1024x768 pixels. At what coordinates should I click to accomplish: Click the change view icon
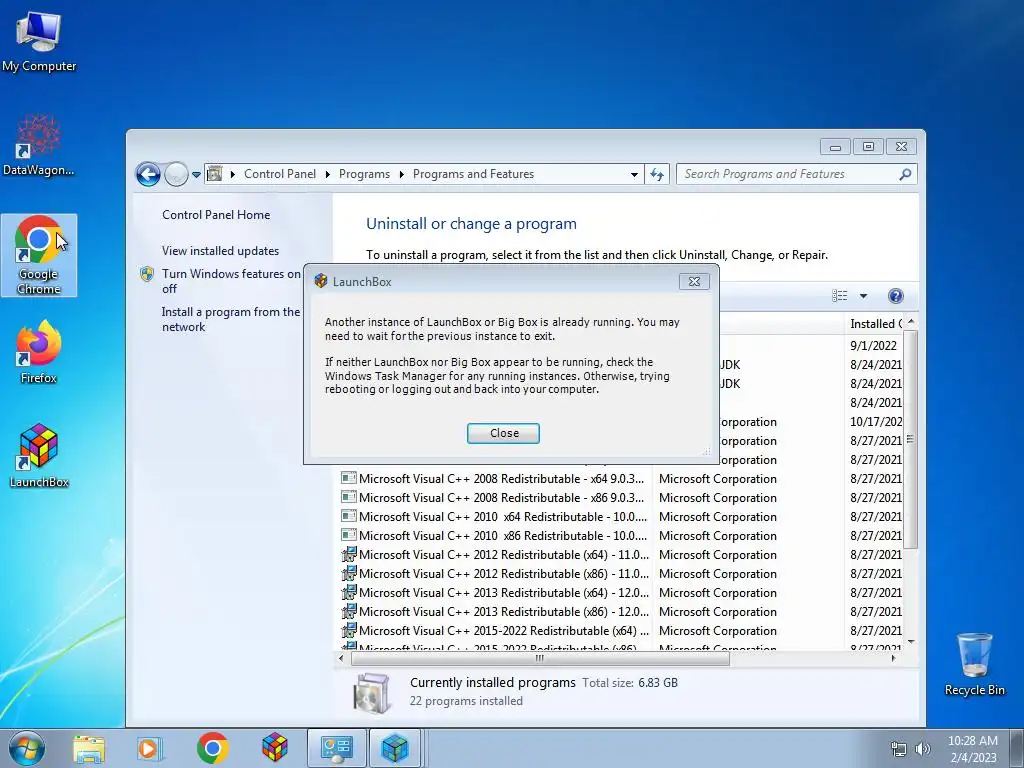point(840,296)
